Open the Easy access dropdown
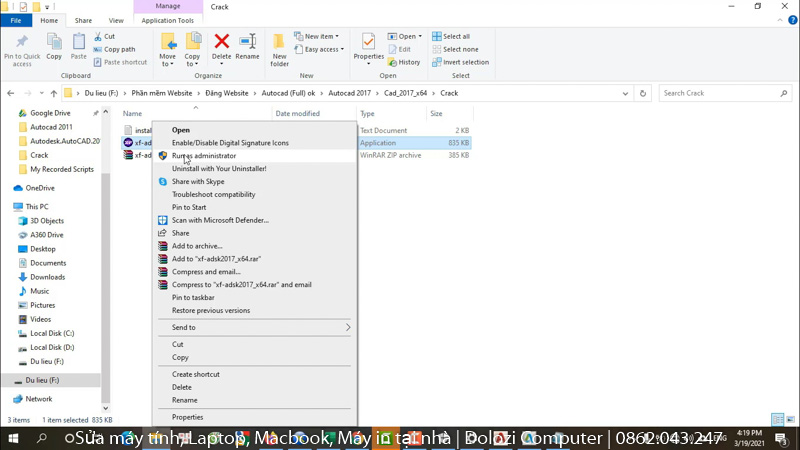Image resolution: width=800 pixels, height=450 pixels. click(323, 49)
